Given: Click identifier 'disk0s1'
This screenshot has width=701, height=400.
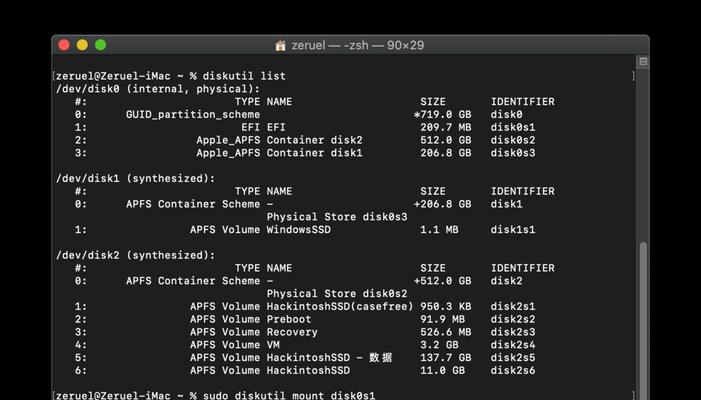Looking at the screenshot, I should coord(513,127).
